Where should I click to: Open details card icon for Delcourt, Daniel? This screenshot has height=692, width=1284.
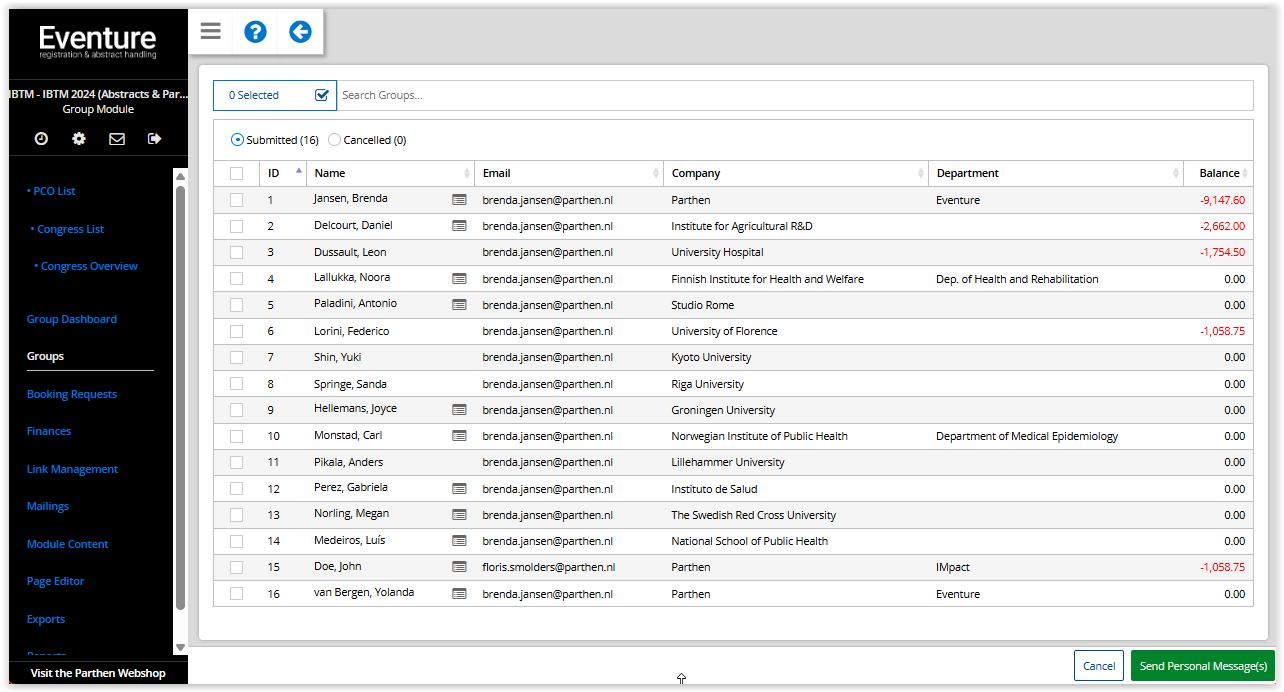(459, 225)
